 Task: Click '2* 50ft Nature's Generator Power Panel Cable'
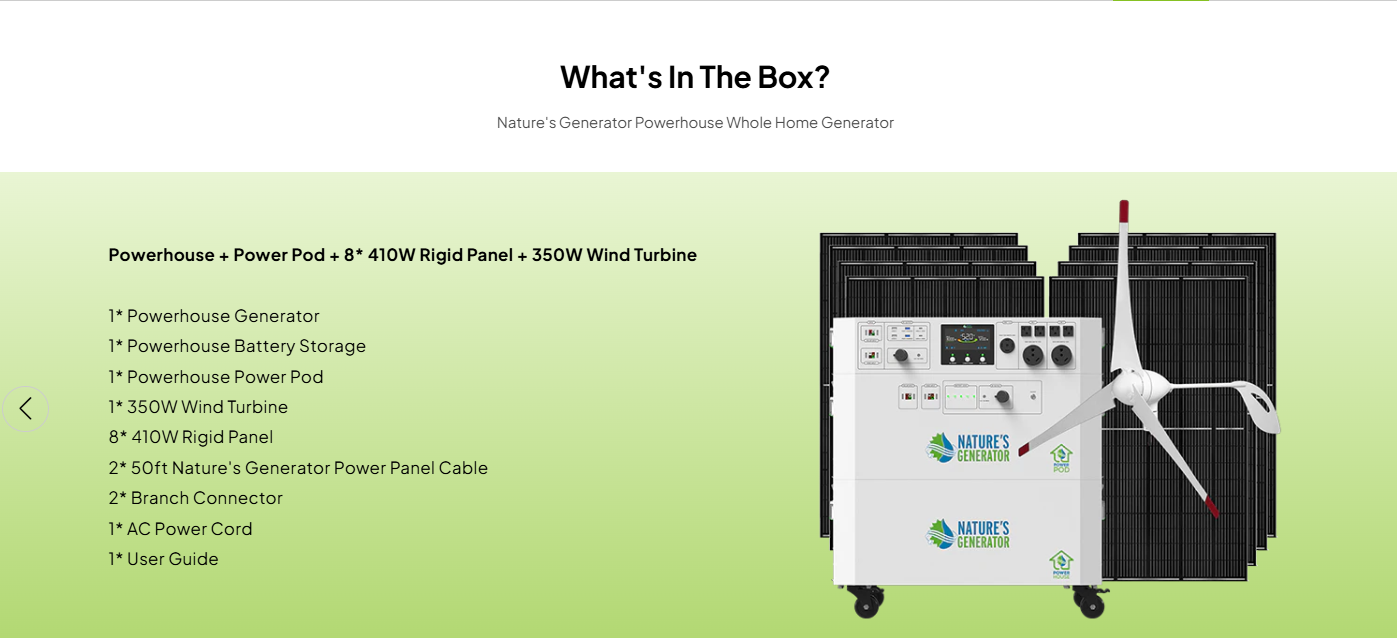tap(298, 468)
